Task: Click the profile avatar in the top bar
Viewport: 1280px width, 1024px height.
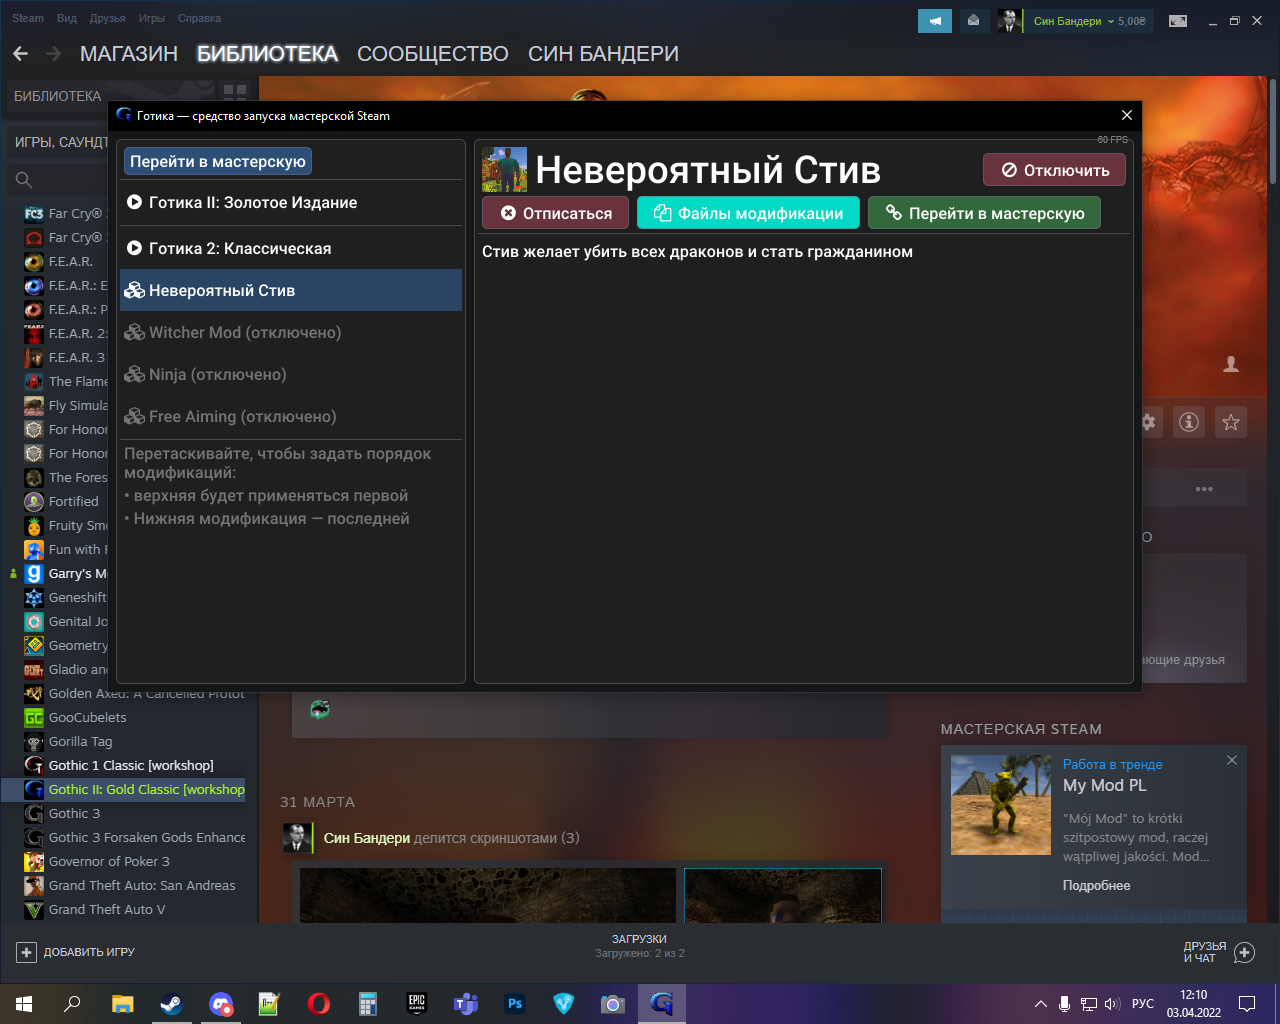Action: (x=1008, y=21)
